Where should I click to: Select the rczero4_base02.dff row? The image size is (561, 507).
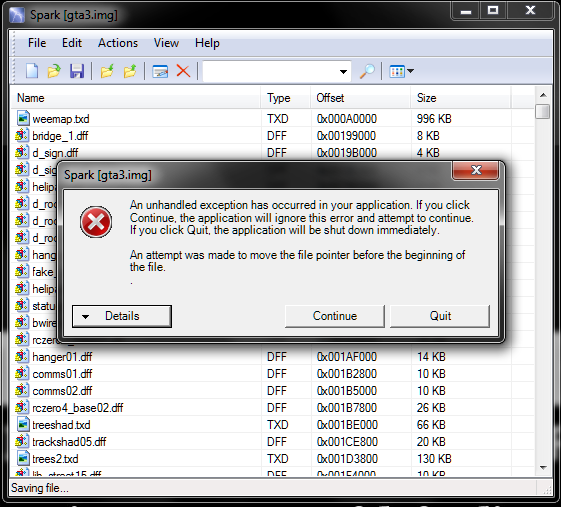point(273,408)
